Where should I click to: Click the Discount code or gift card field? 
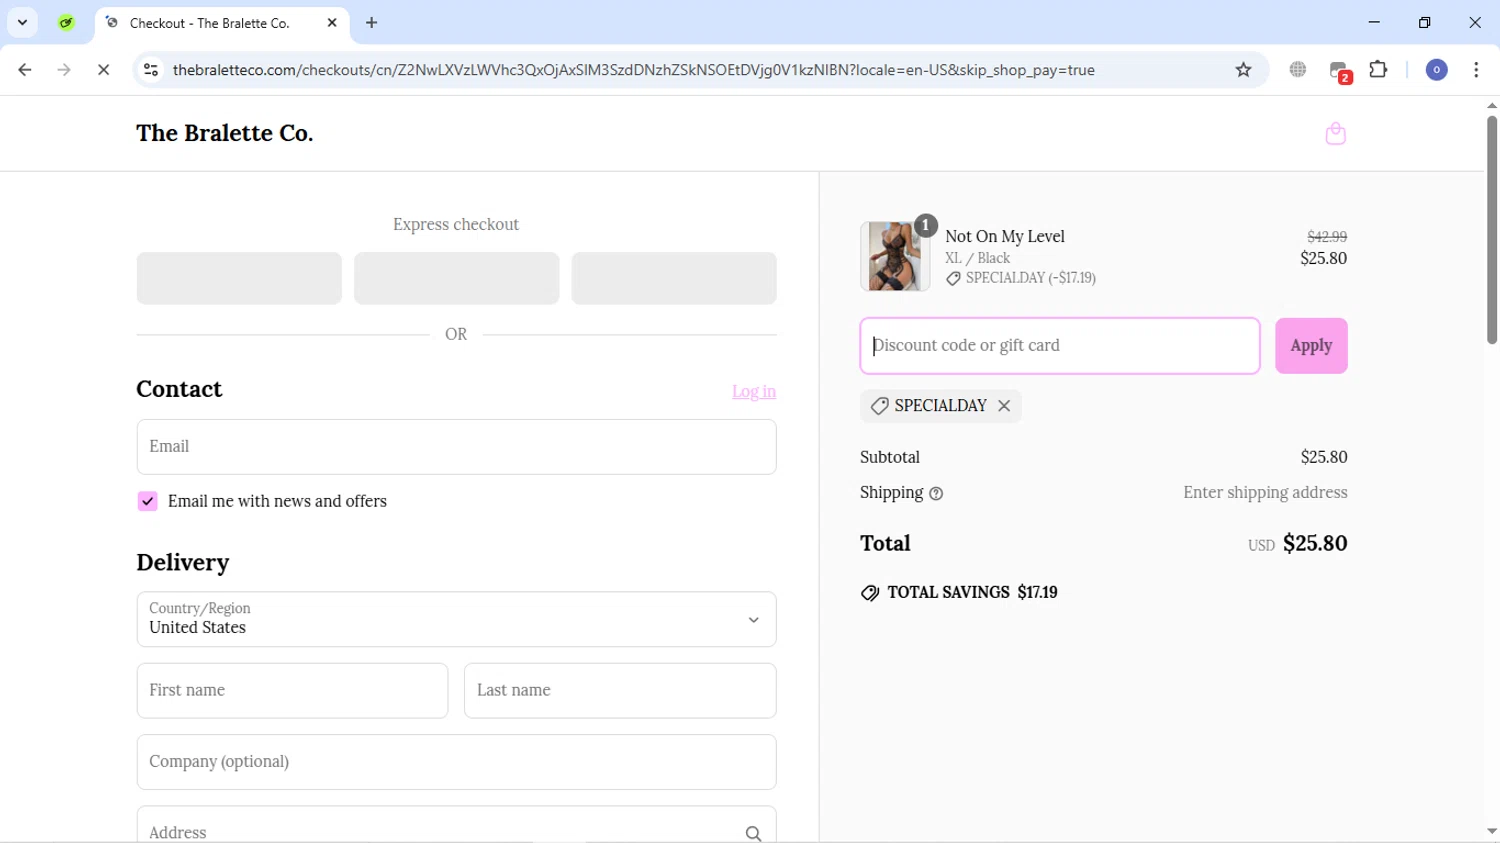click(x=1060, y=346)
